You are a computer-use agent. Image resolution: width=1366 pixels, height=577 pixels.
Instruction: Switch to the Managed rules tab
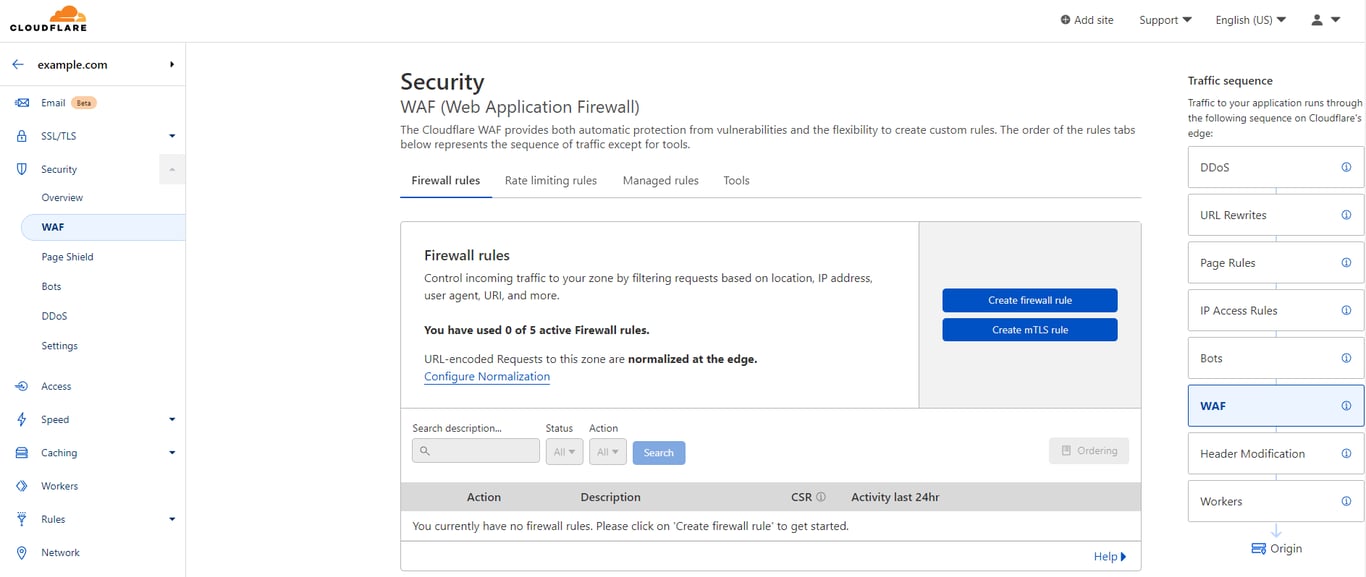tap(660, 180)
